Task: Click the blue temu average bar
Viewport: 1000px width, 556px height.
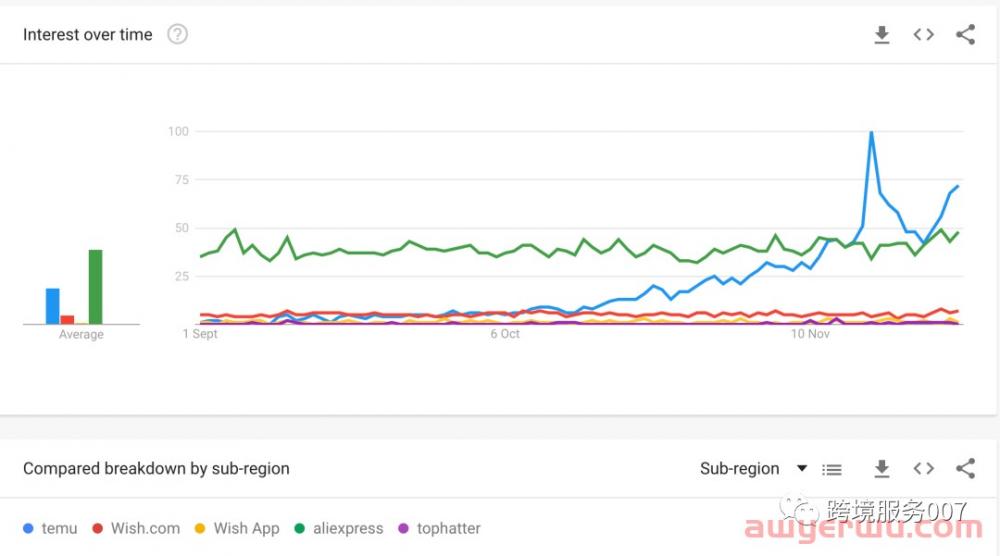Action: pyautogui.click(x=52, y=306)
